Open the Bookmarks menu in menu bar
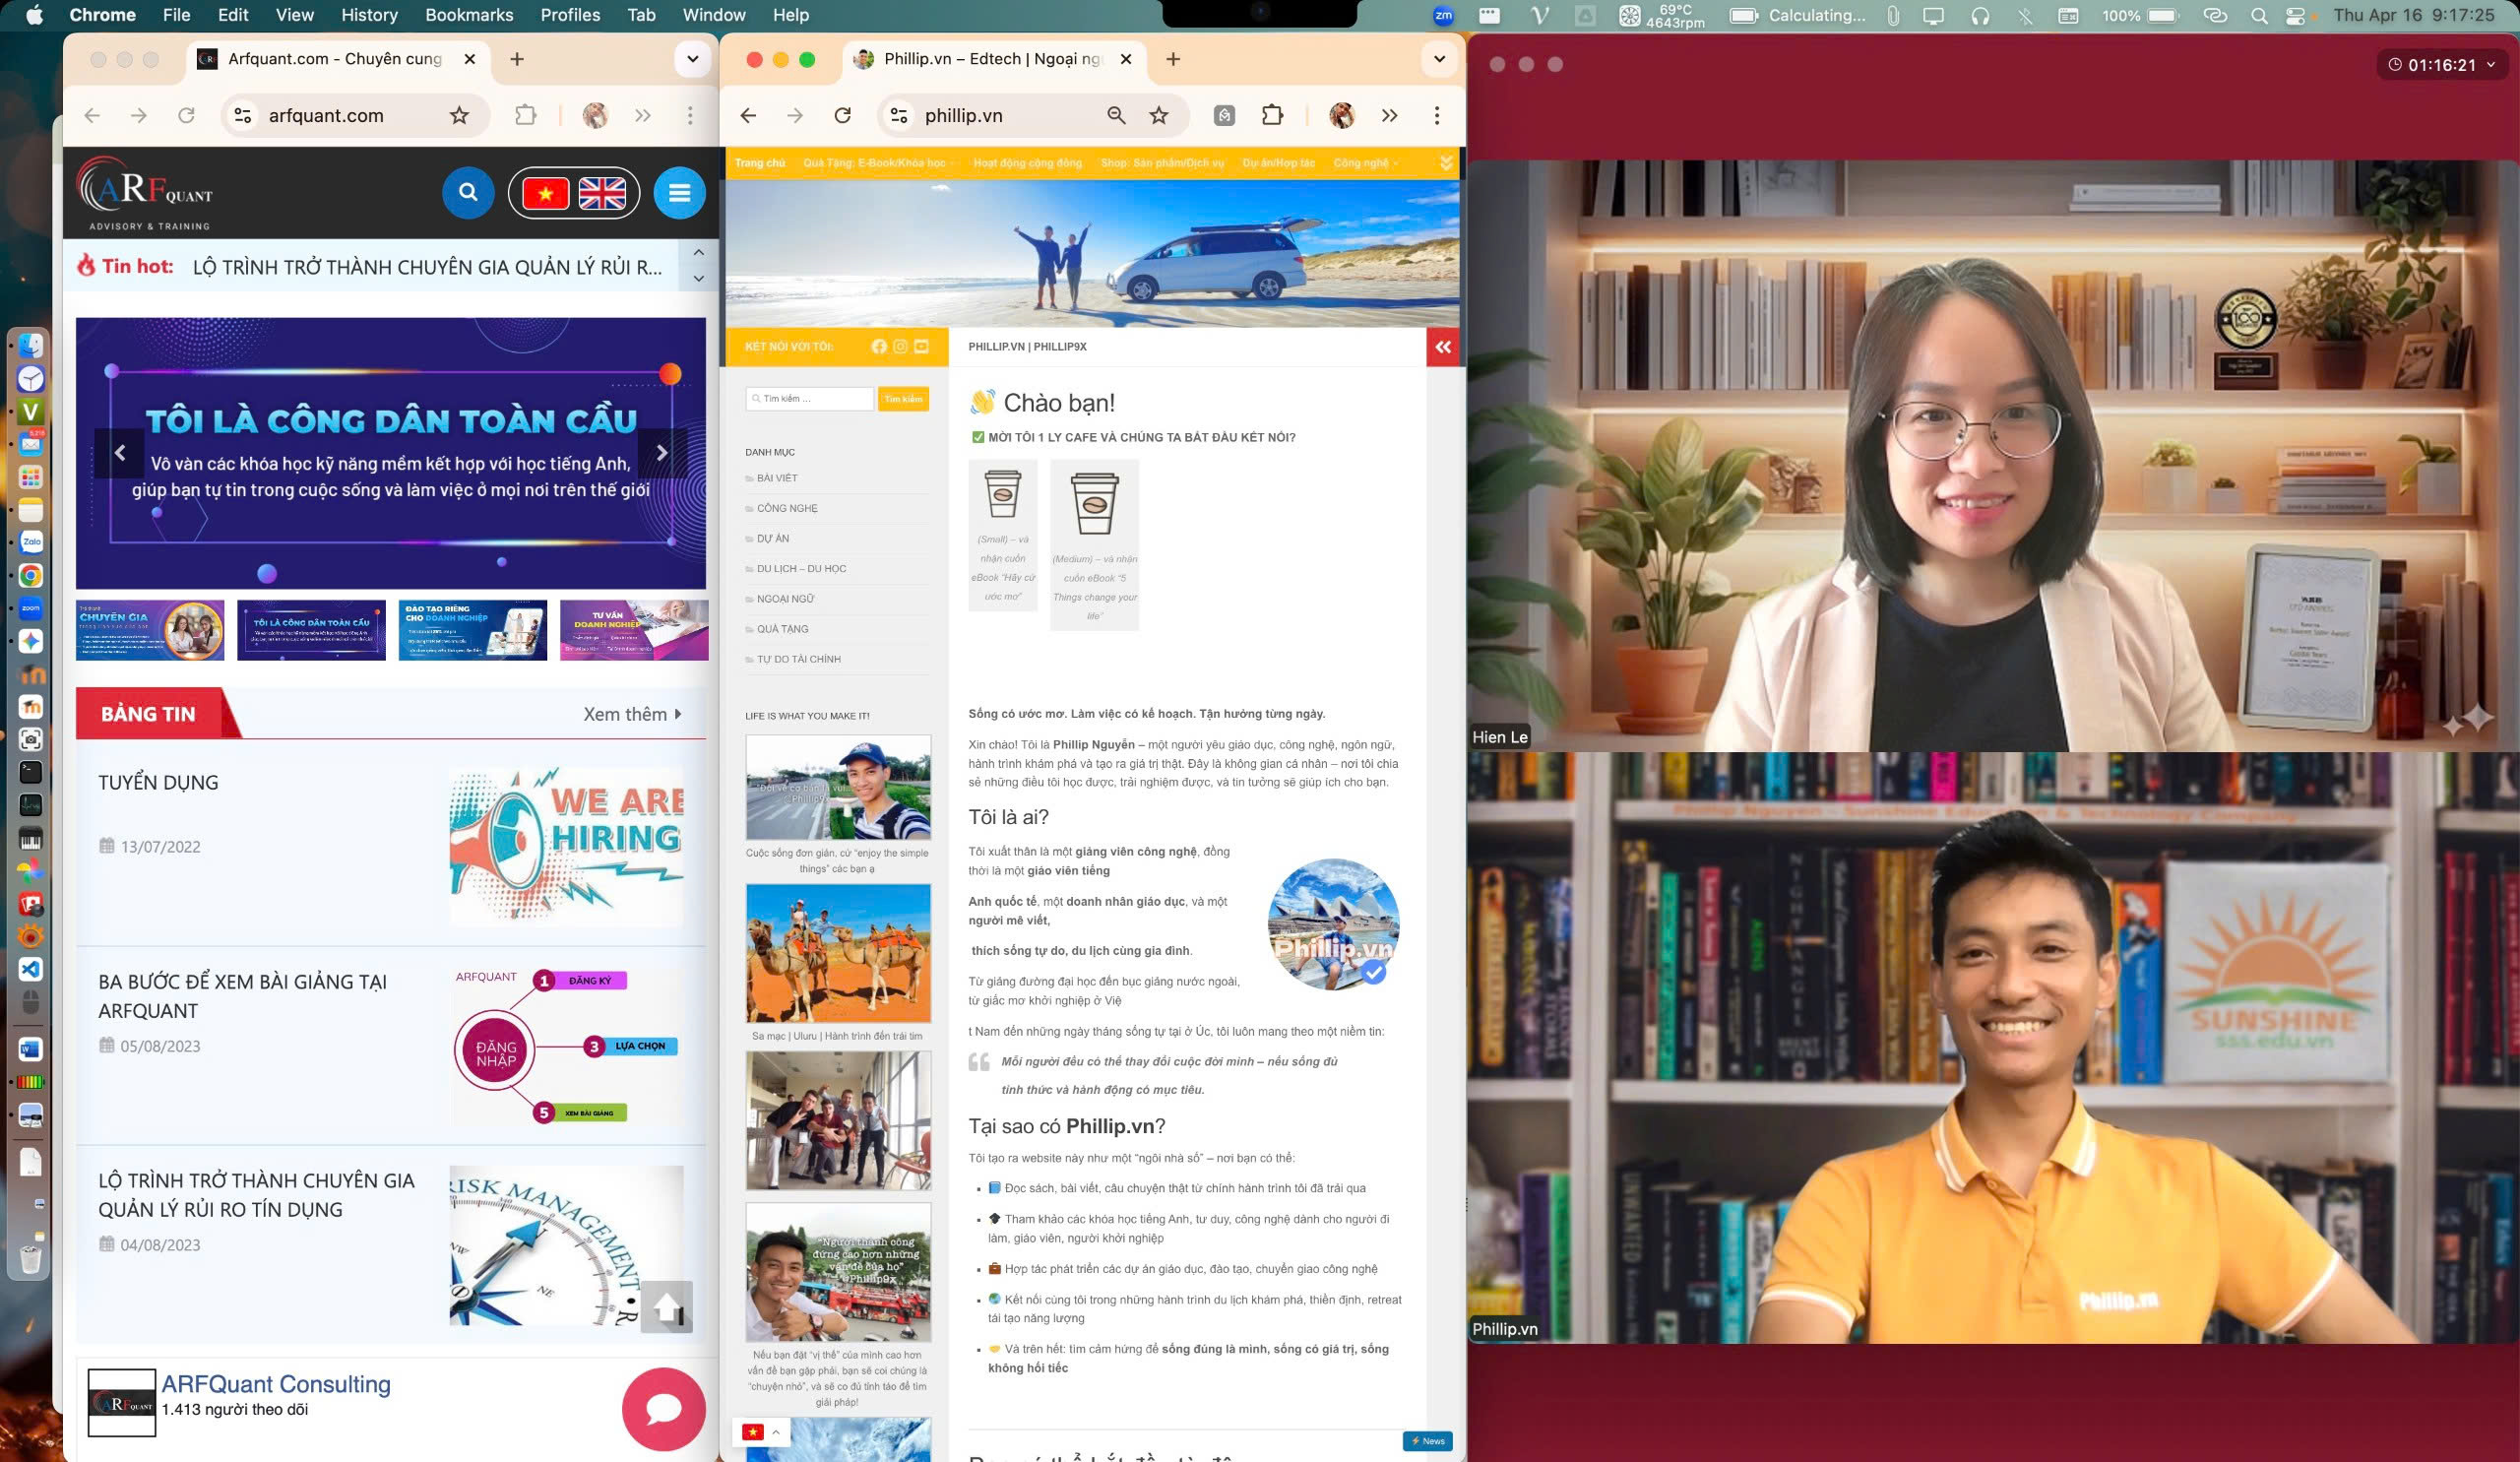 pyautogui.click(x=468, y=15)
